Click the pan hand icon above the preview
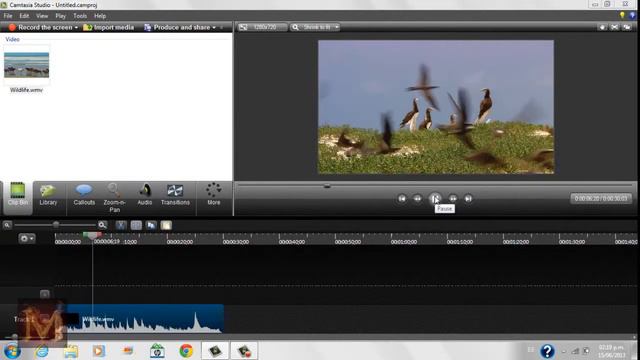 [602, 27]
